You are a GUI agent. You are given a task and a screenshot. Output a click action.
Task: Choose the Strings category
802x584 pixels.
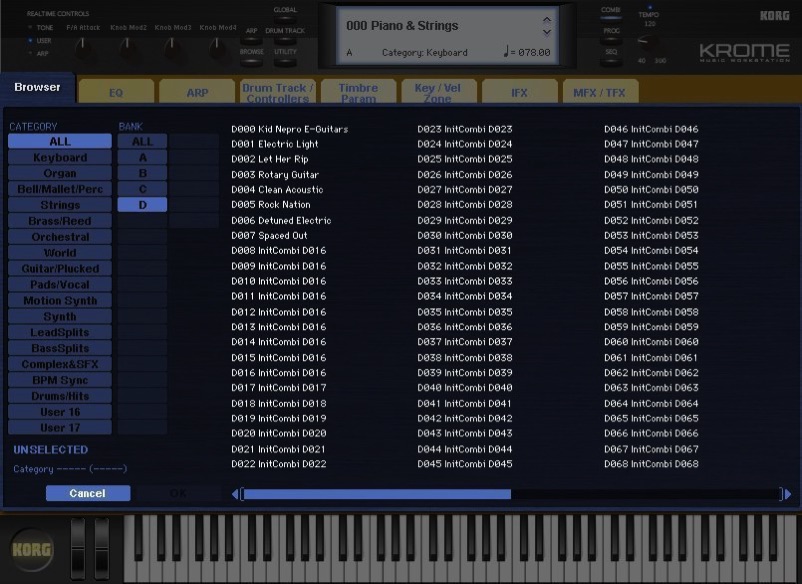pyautogui.click(x=60, y=205)
